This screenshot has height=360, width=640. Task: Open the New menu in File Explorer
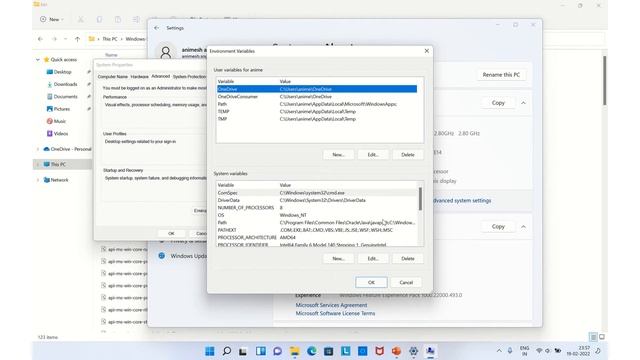[52, 19]
